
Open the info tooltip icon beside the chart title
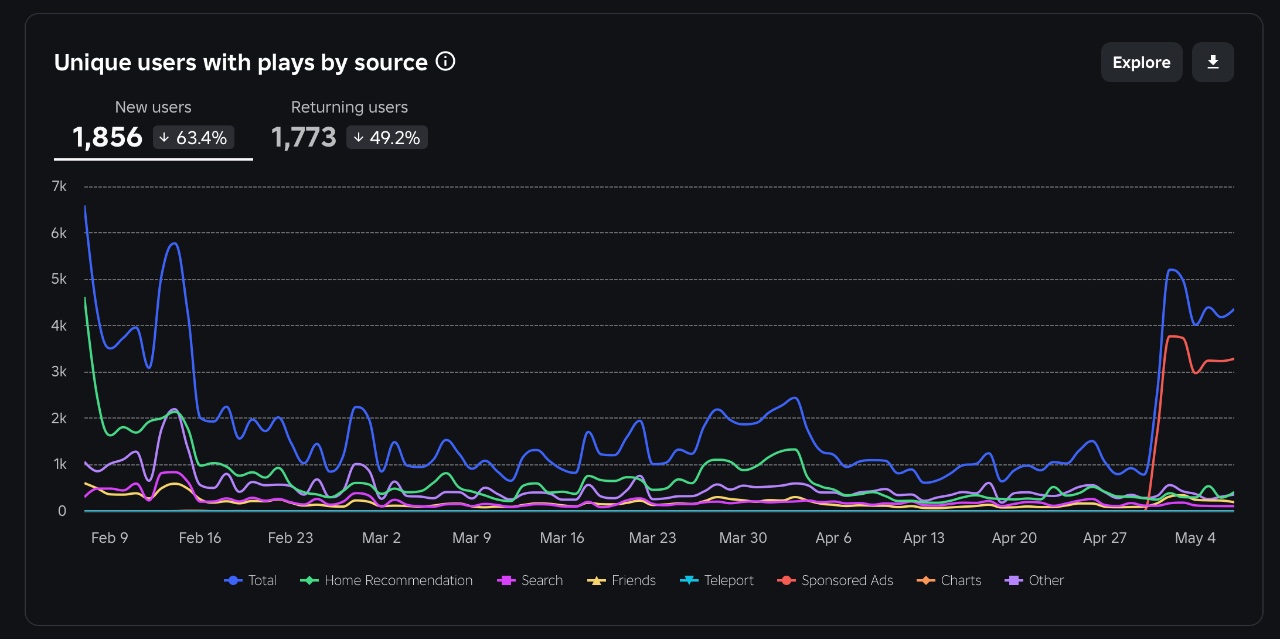(x=446, y=62)
